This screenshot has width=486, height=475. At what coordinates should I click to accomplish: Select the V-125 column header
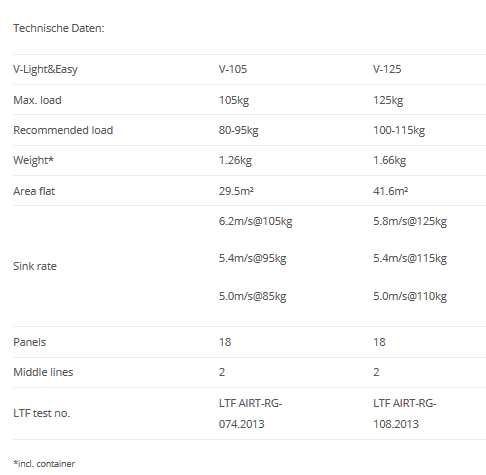point(387,69)
